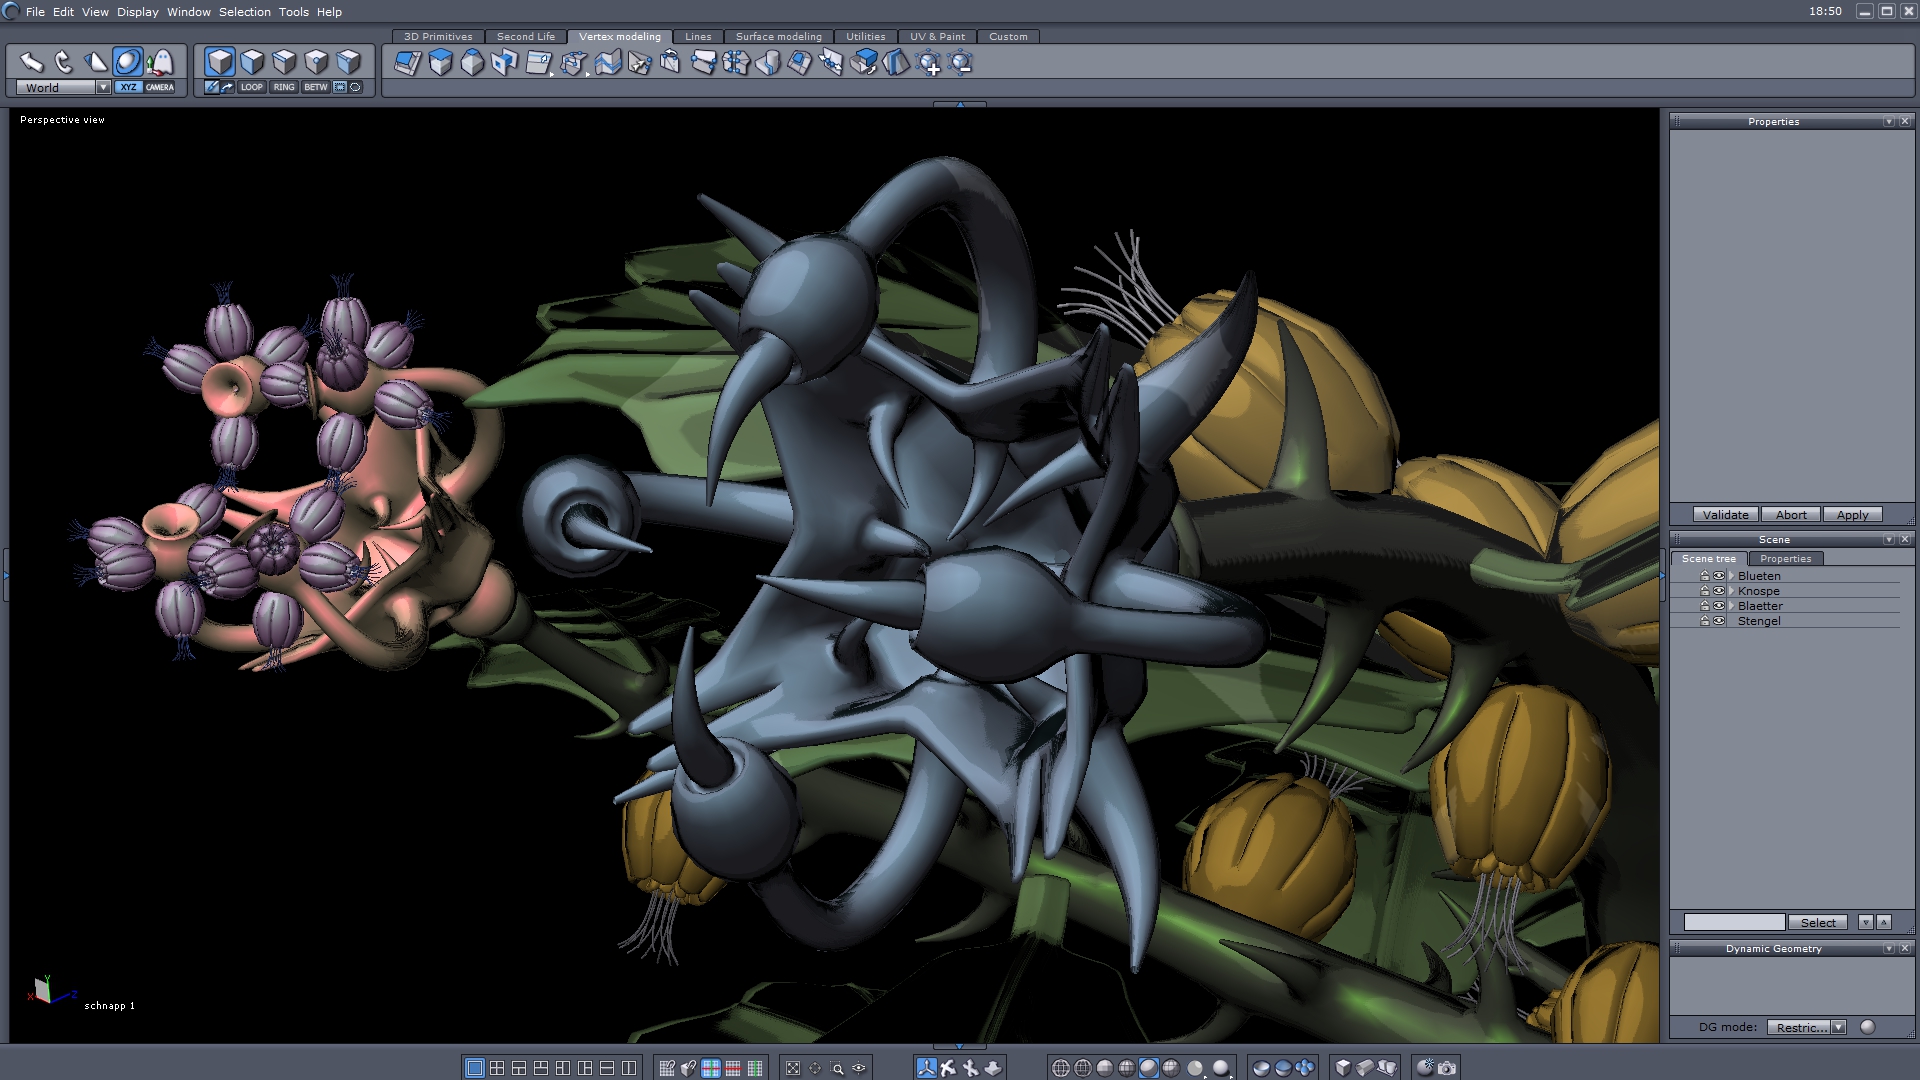Click the scene search input field
The width and height of the screenshot is (1920, 1080).
coord(1734,922)
